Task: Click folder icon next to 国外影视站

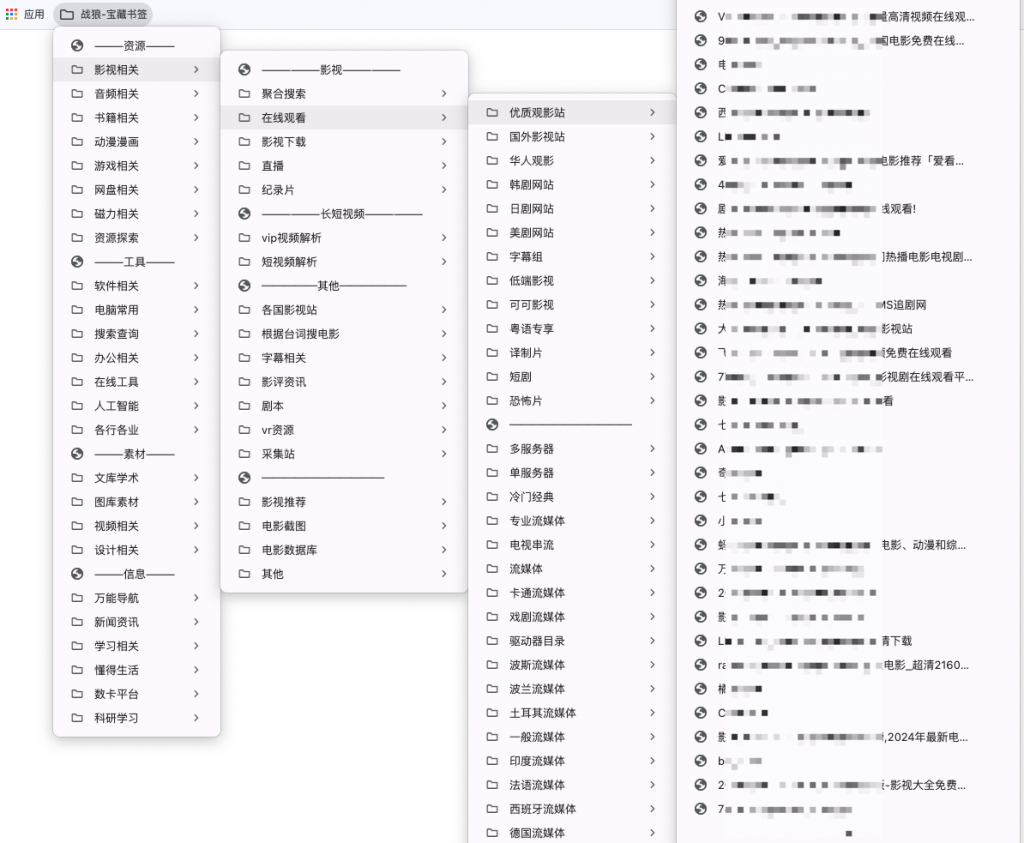Action: [x=492, y=137]
